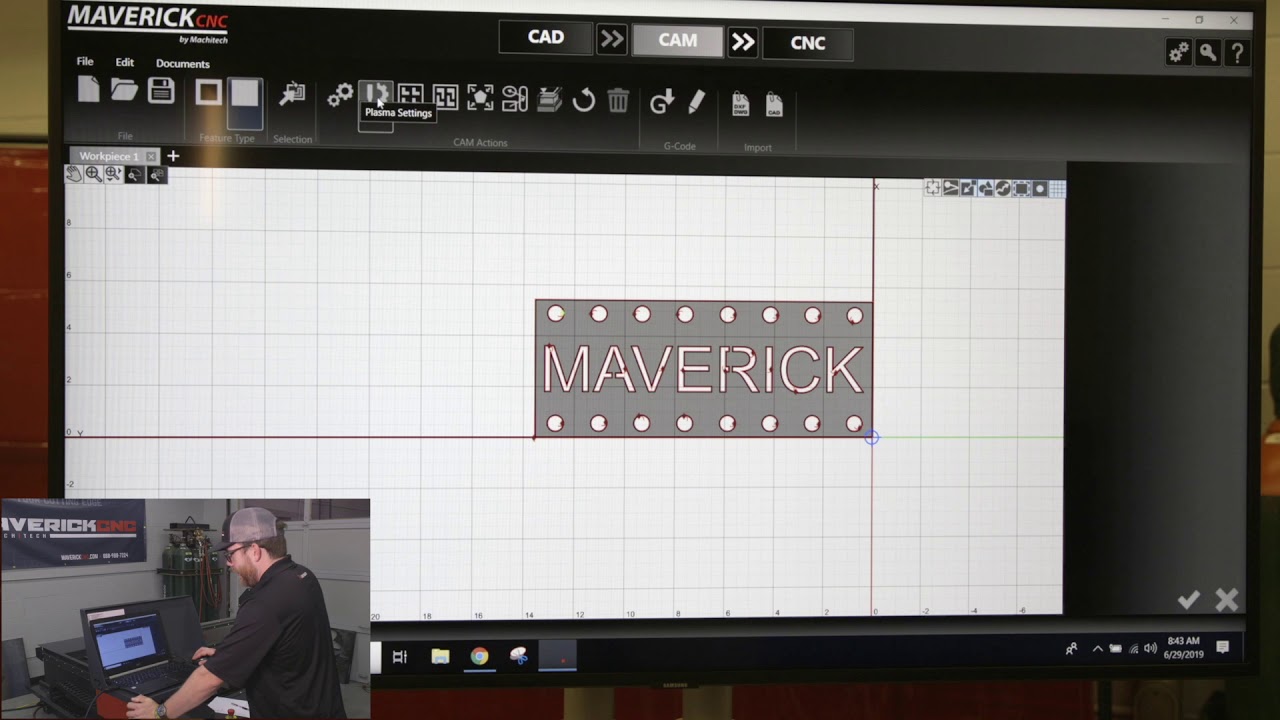Select the pan hand tool
The height and width of the screenshot is (720, 1280).
[x=74, y=174]
